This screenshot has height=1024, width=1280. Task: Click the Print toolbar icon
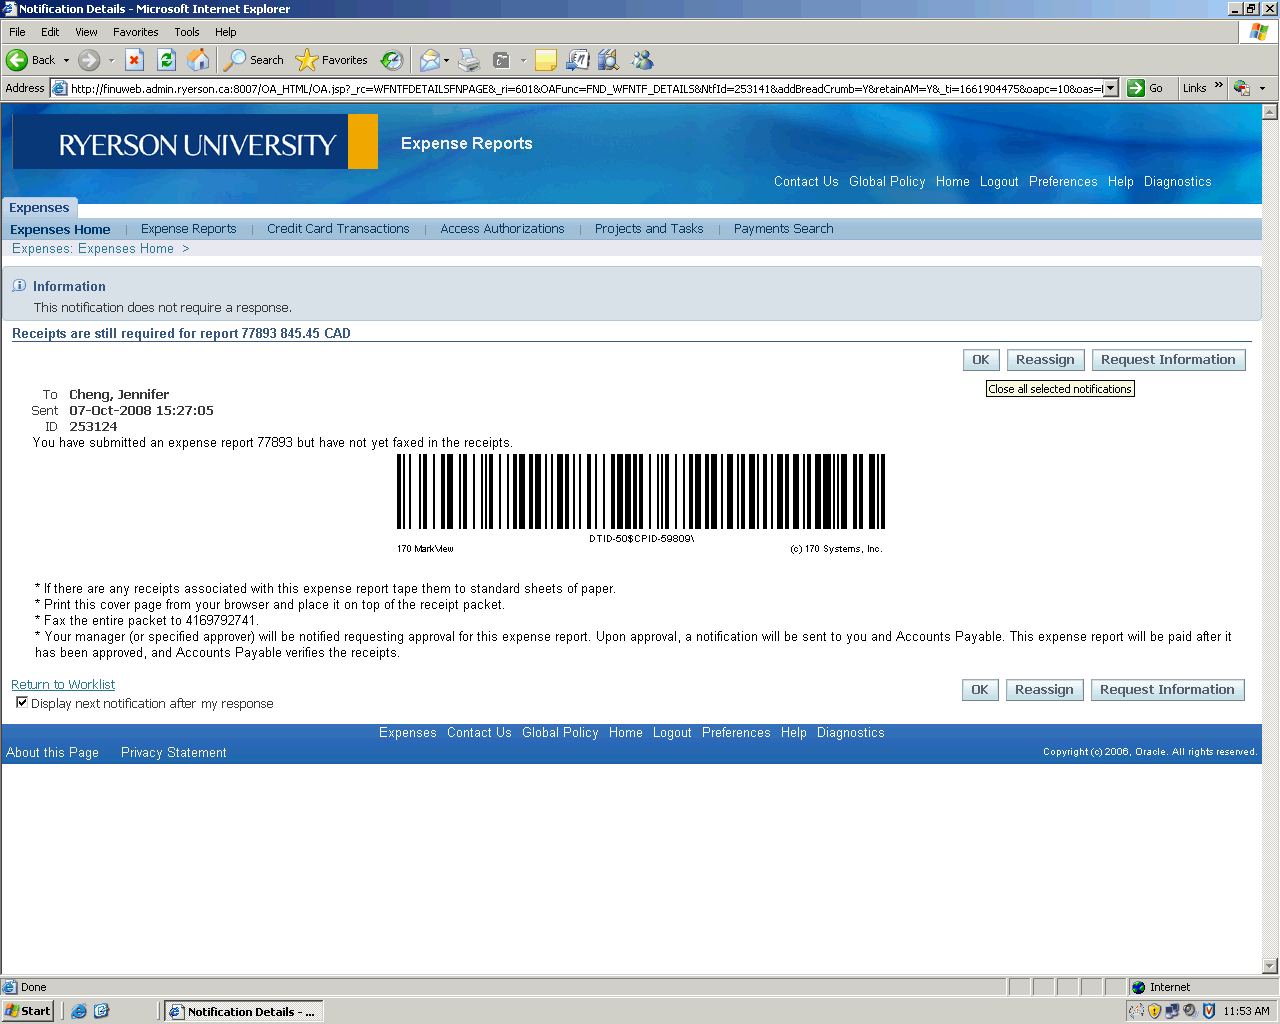(469, 60)
